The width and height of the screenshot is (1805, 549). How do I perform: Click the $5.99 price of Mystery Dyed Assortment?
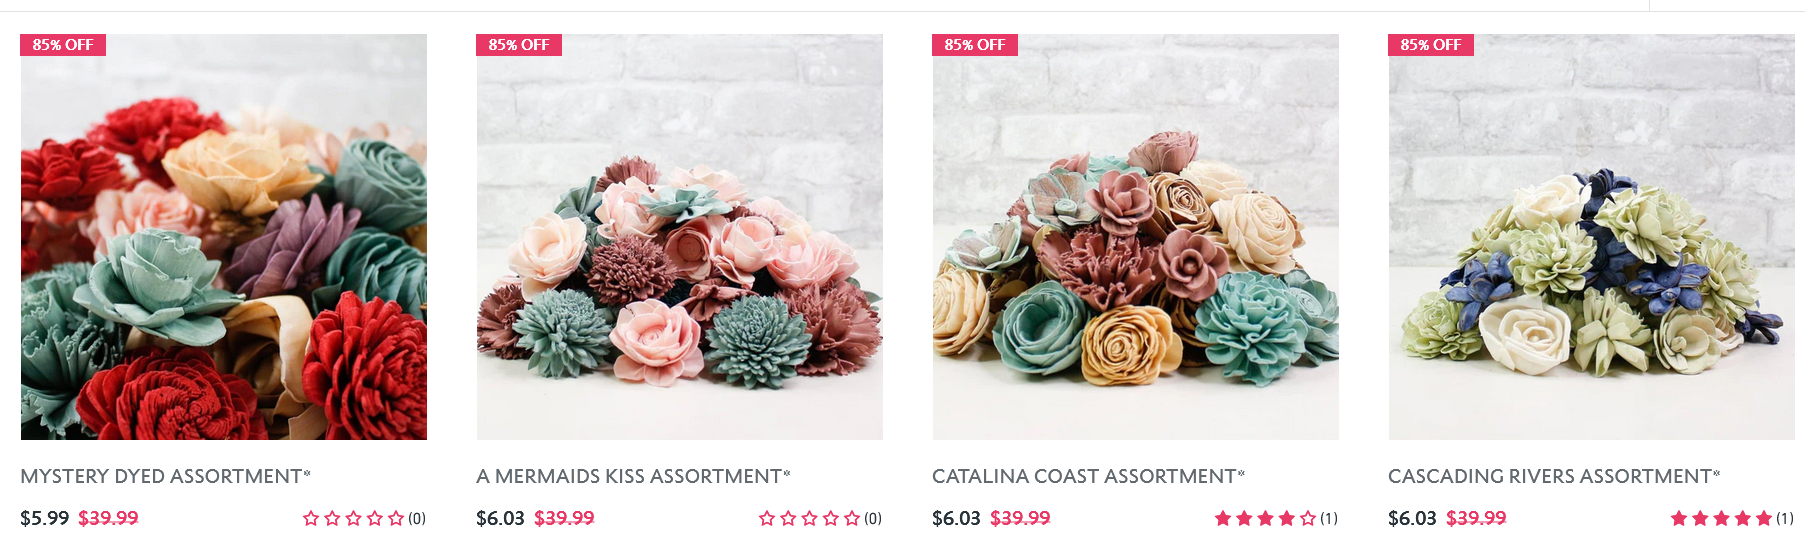(x=44, y=518)
